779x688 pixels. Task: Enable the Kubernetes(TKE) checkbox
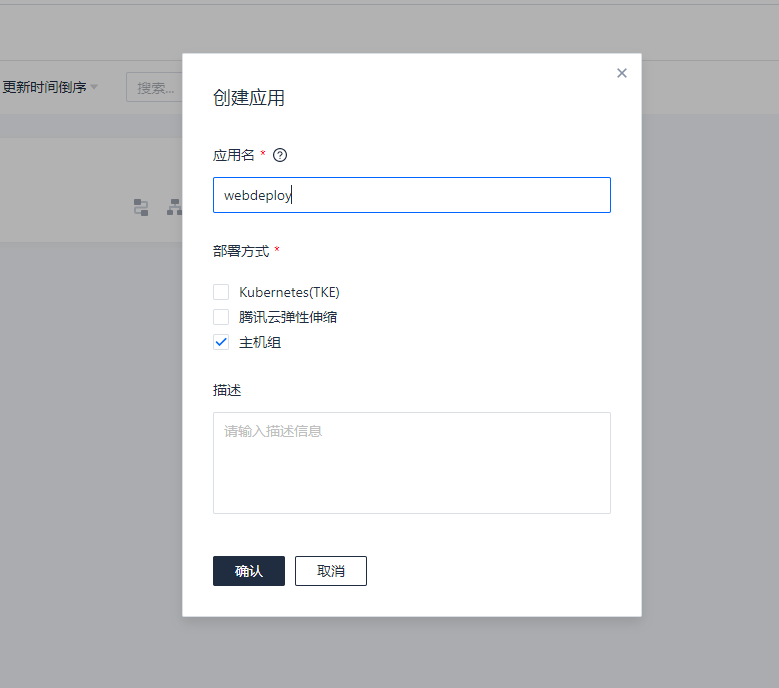point(221,292)
